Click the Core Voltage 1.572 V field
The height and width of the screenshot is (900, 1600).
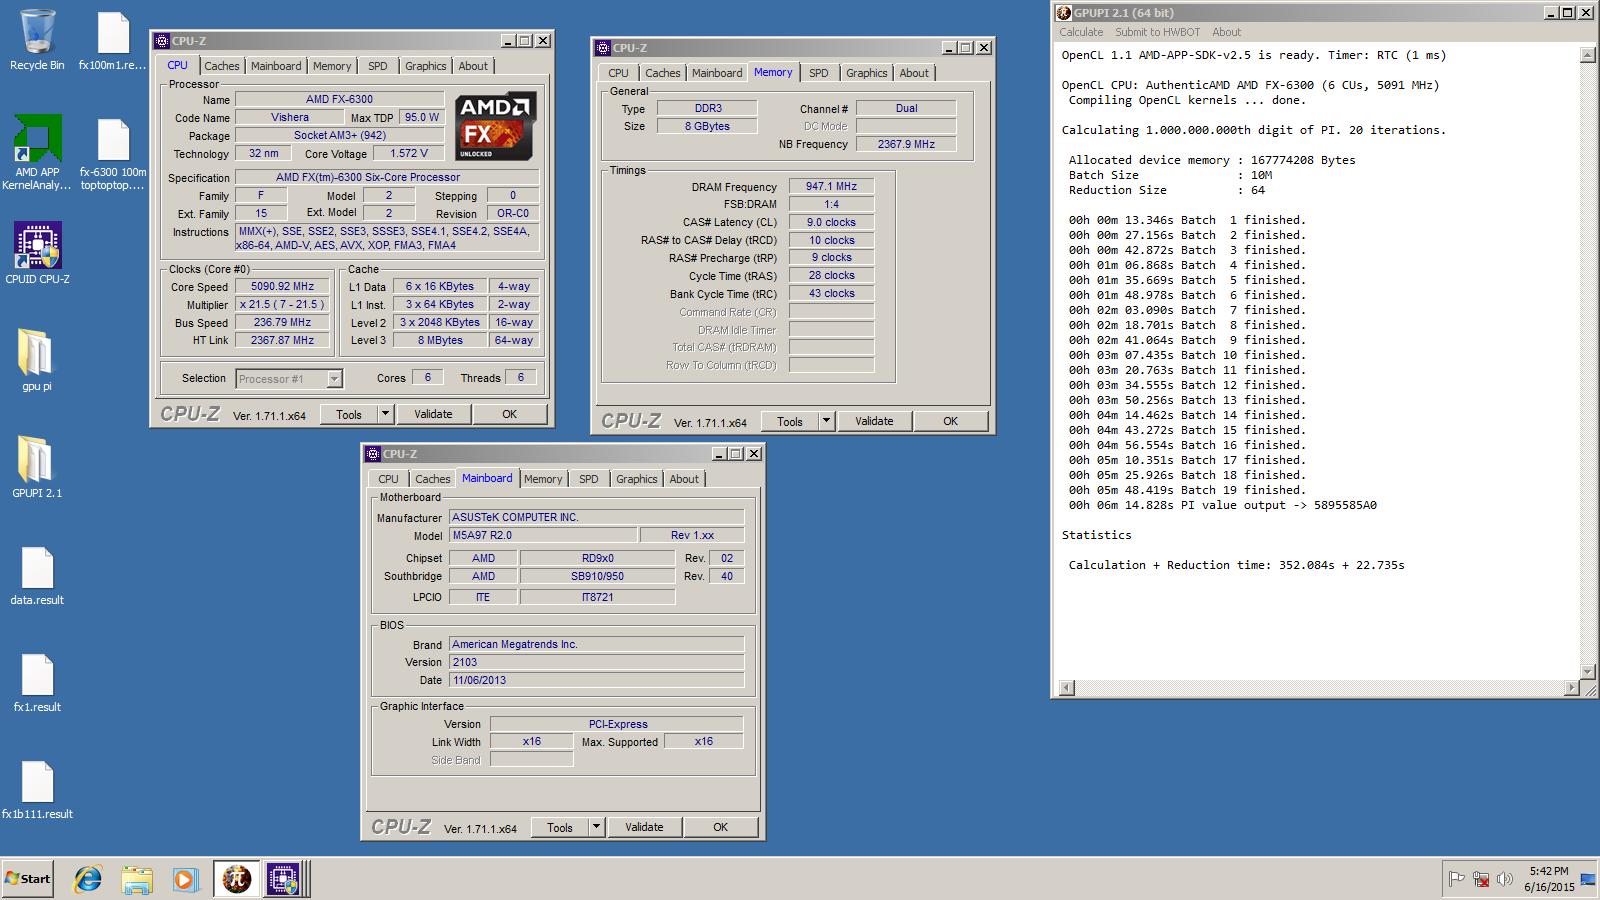pos(409,153)
